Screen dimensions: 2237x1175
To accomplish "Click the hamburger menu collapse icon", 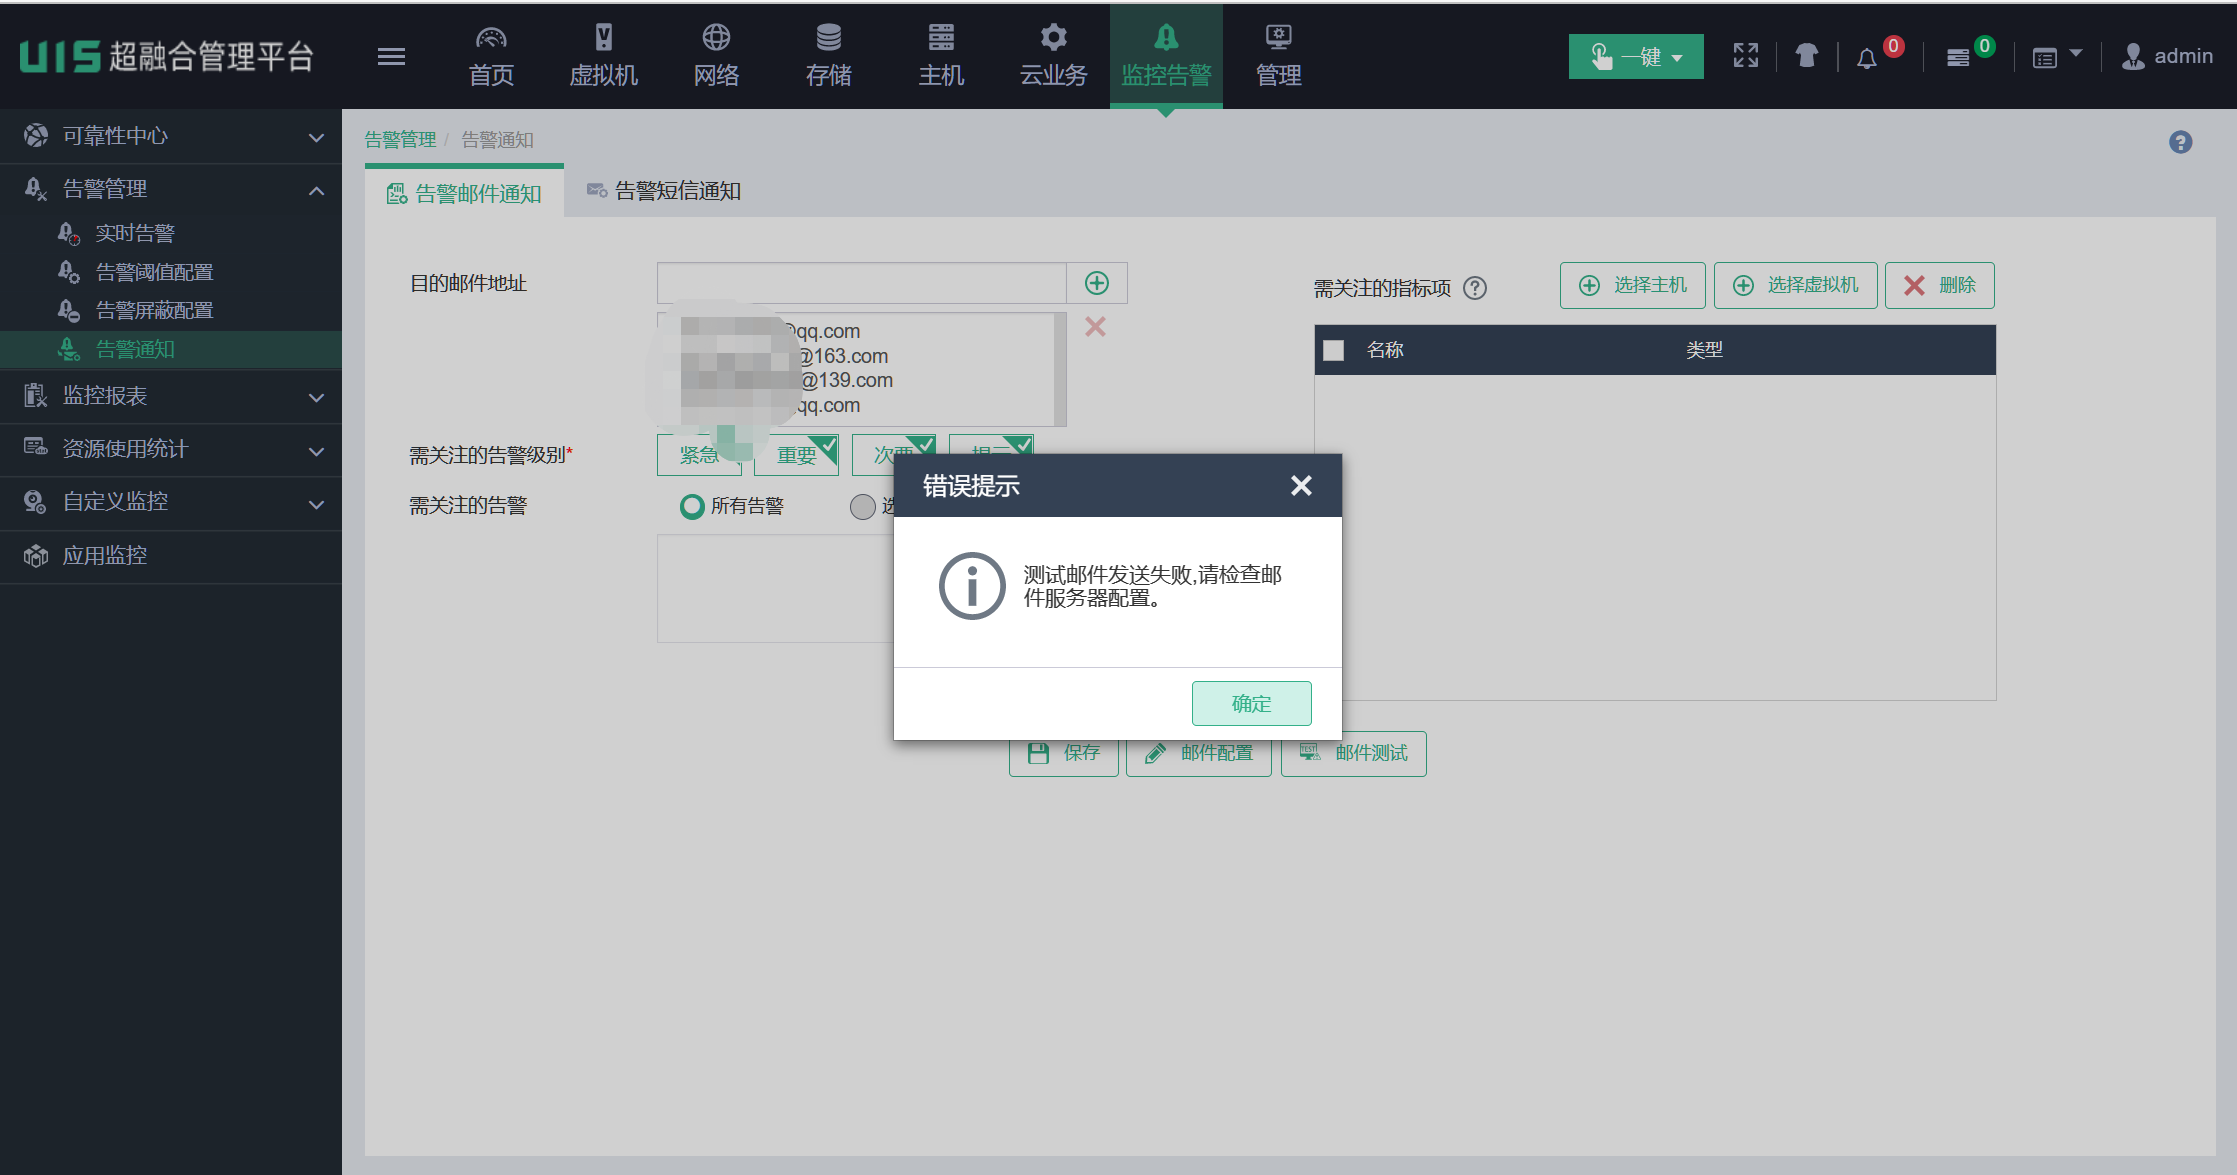I will [391, 57].
